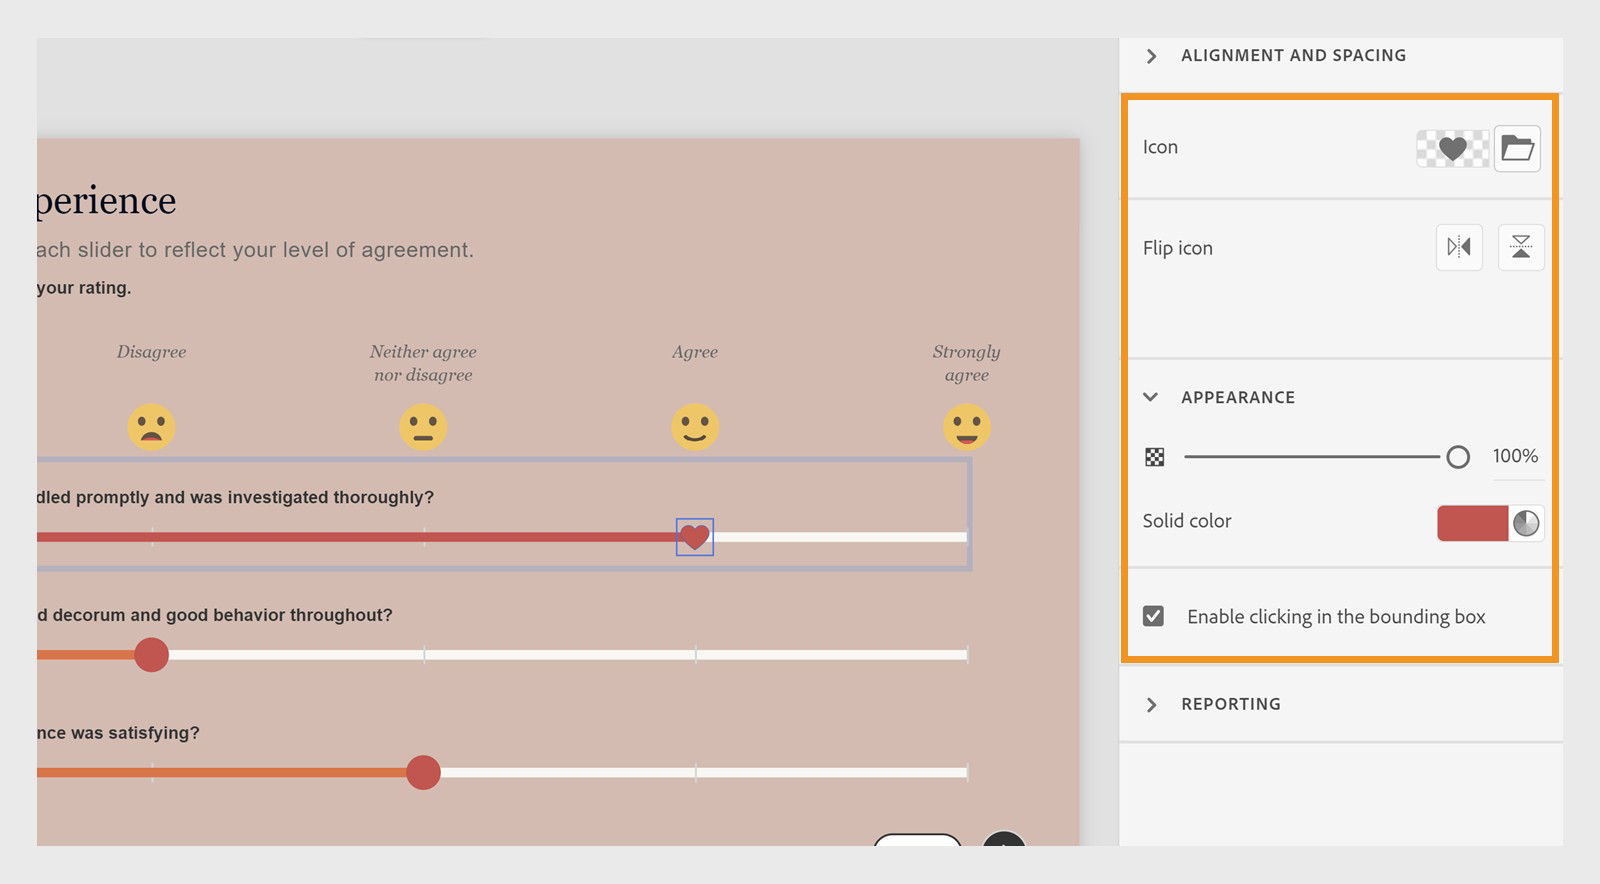Click the Strongly agree grinning emoji

967,427
